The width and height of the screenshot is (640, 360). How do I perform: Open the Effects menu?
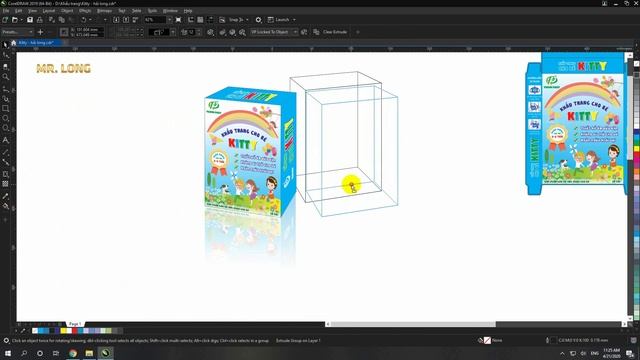click(85, 11)
